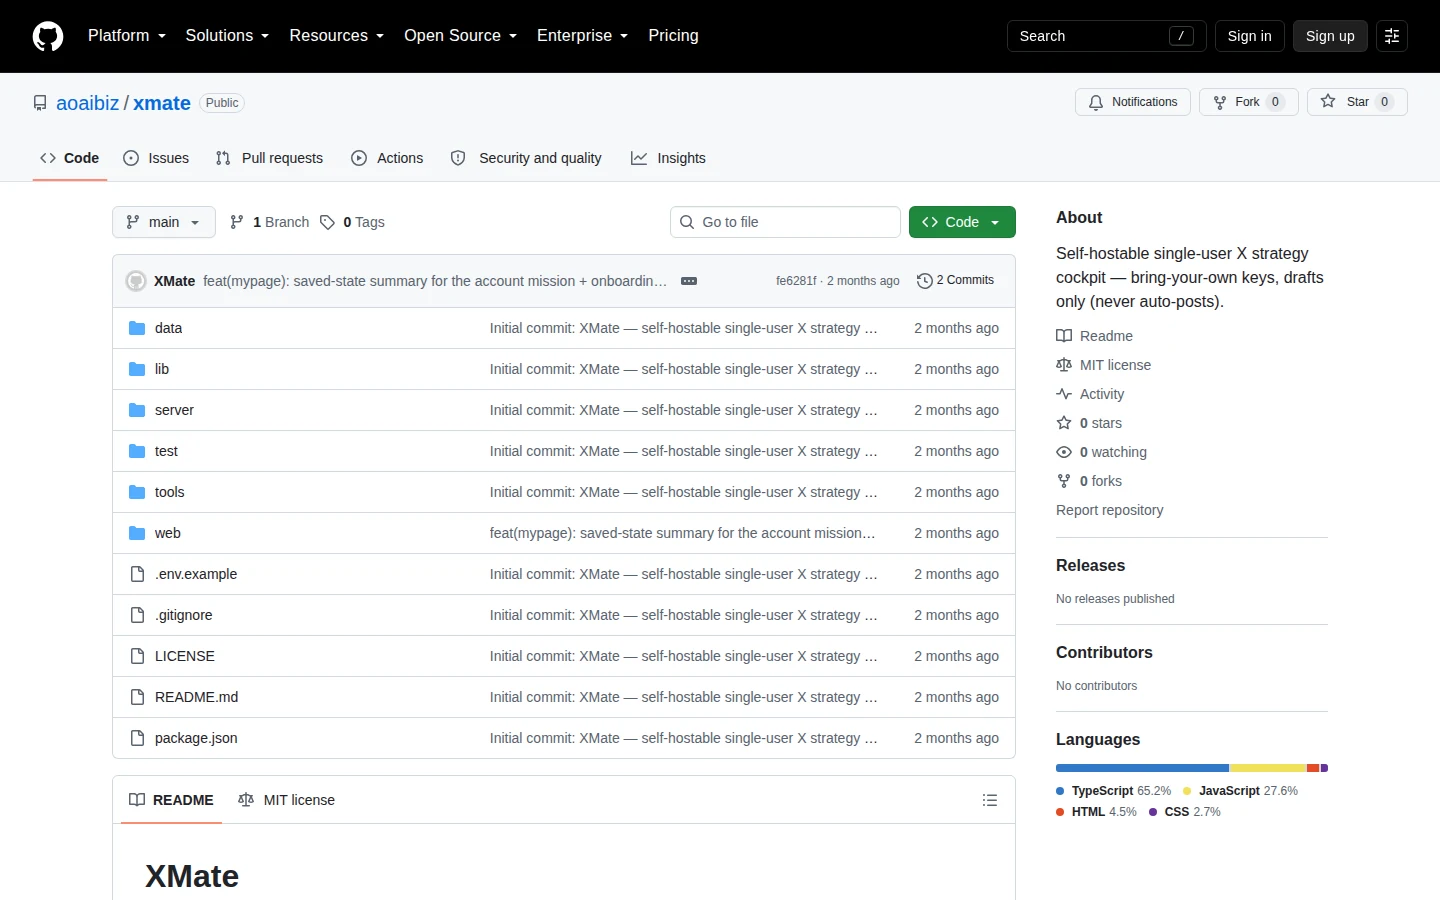The image size is (1440, 900).
Task: Click the bell icon in Notifications
Action: (x=1096, y=102)
